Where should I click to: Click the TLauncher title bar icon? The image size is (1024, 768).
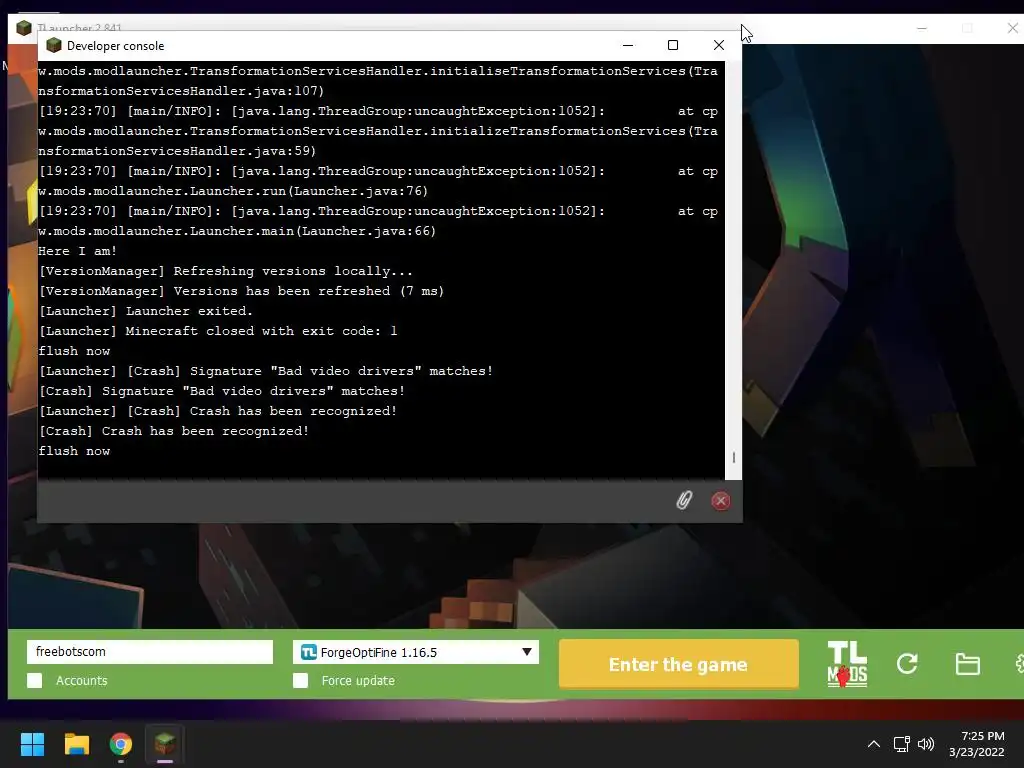click(x=24, y=28)
